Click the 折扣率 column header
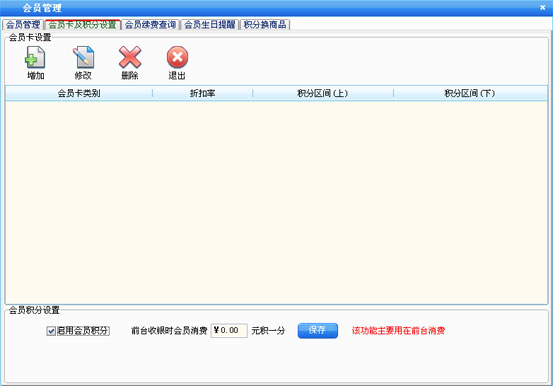The width and height of the screenshot is (553, 386). [x=202, y=94]
